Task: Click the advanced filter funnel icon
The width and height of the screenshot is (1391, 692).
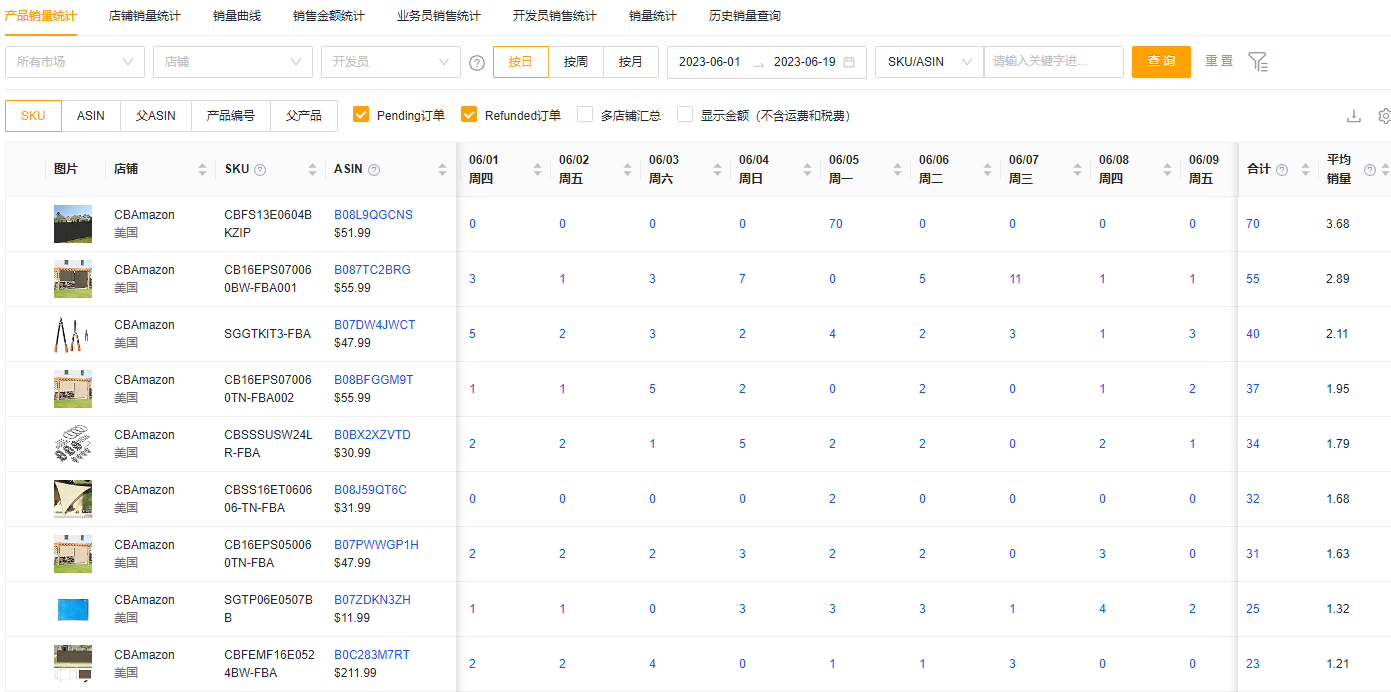Action: tap(1258, 62)
